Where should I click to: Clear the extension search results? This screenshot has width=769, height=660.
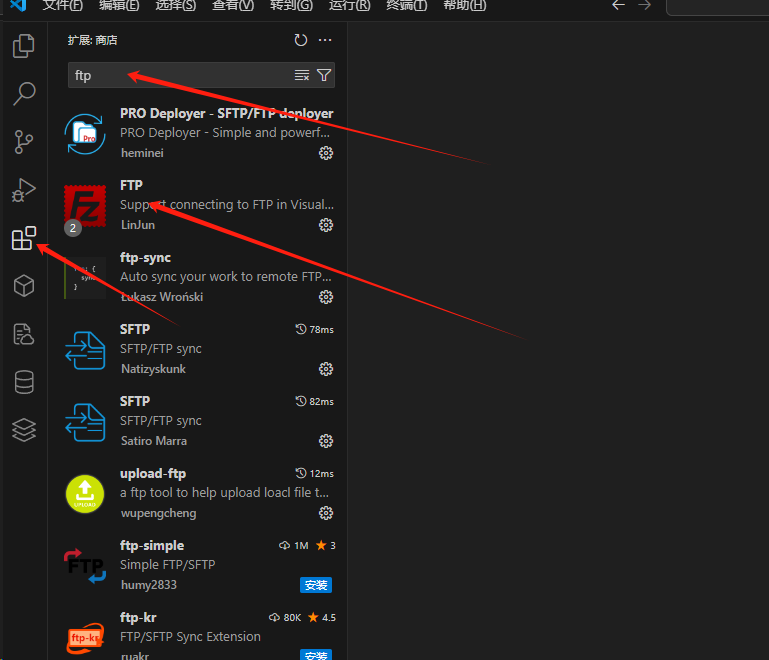(302, 75)
